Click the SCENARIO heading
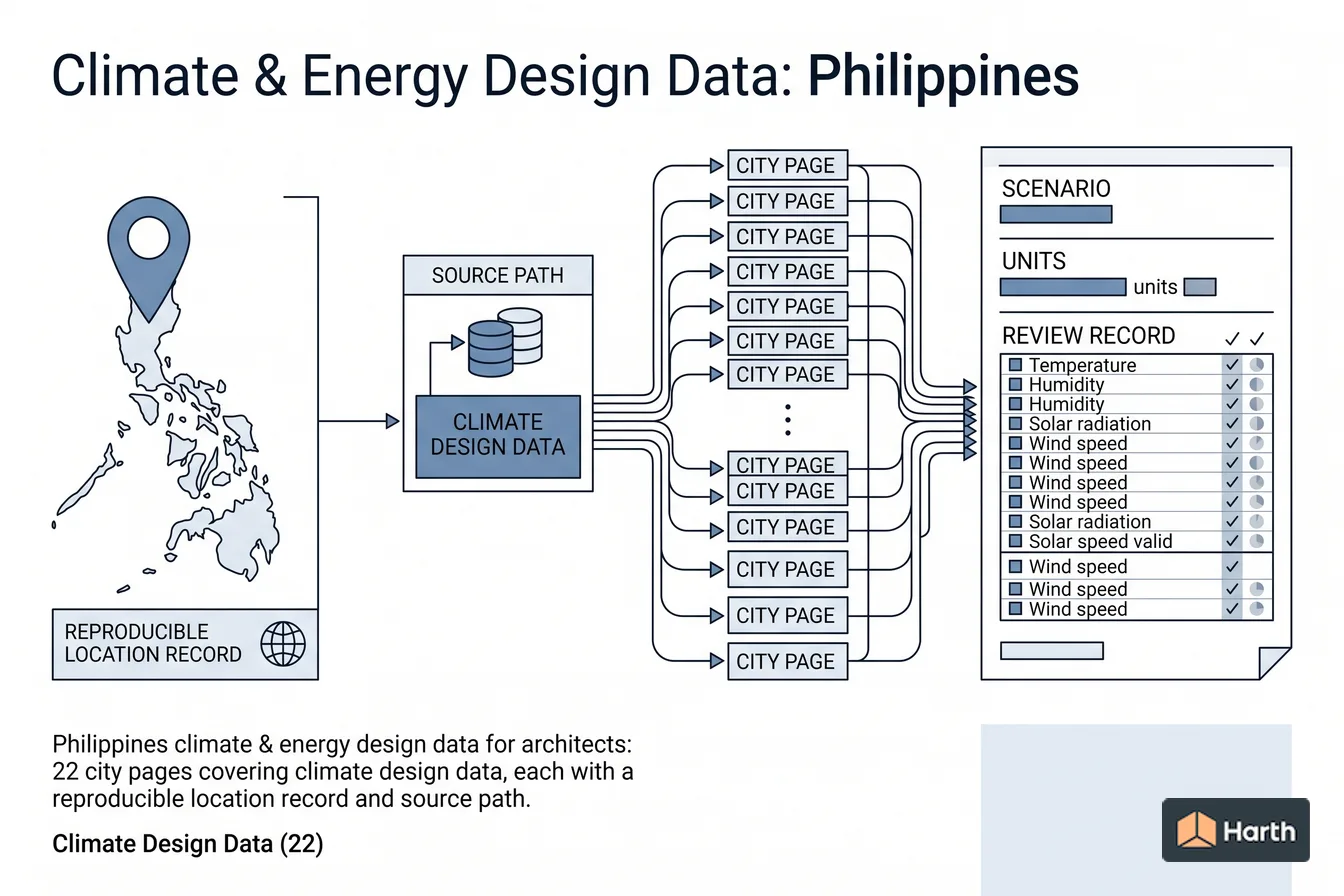The image size is (1344, 896). coord(1056,189)
